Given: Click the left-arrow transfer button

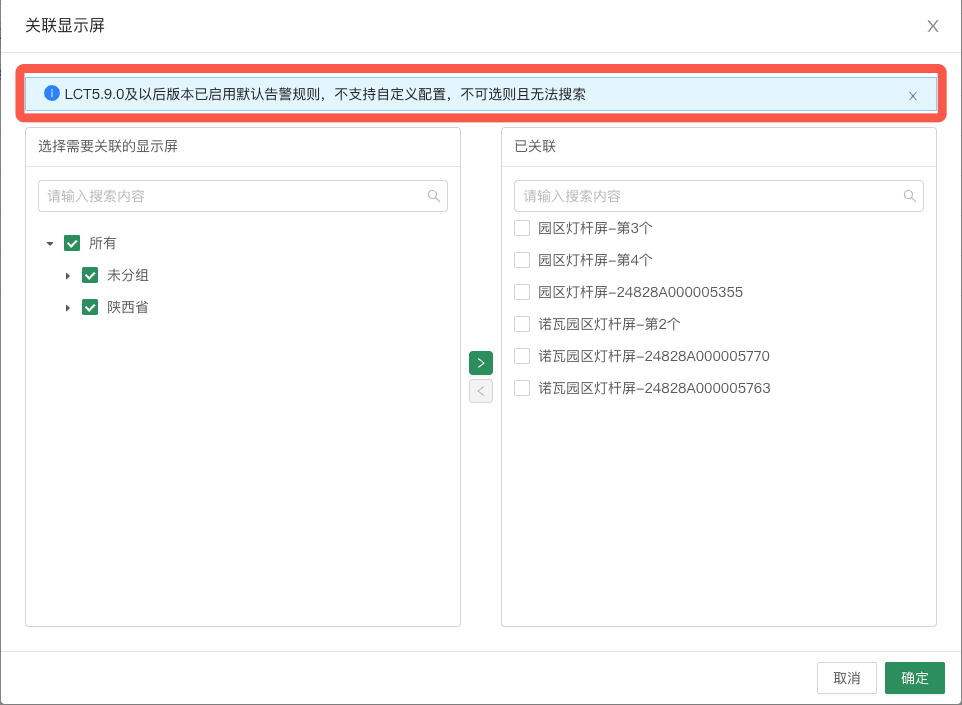Looking at the screenshot, I should tap(481, 391).
